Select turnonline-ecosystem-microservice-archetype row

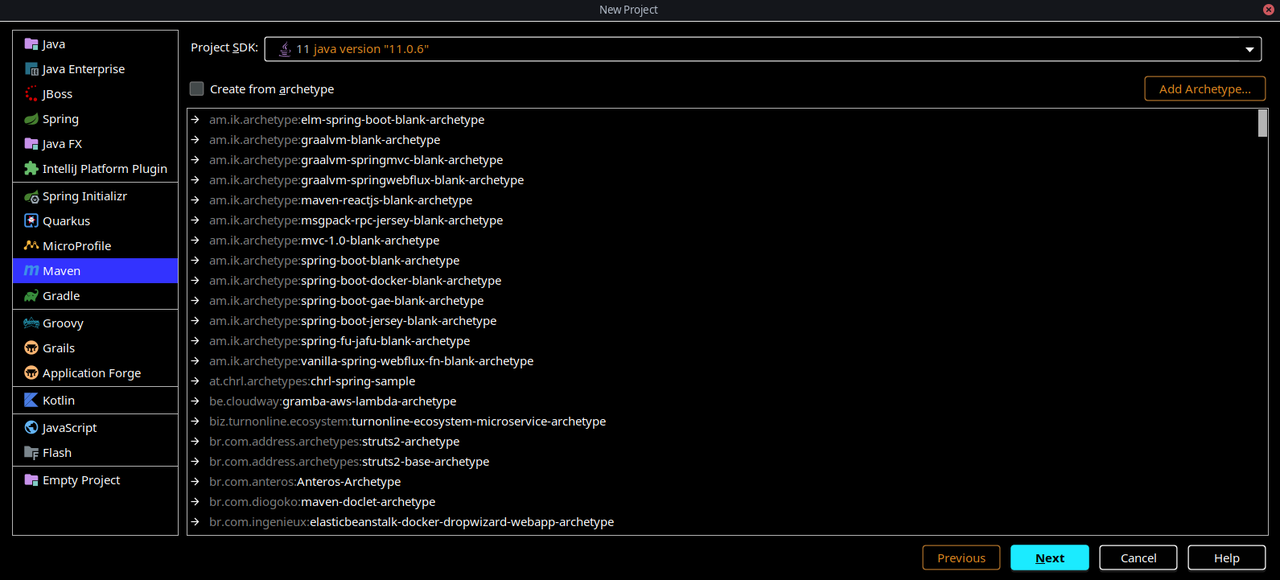click(721, 421)
